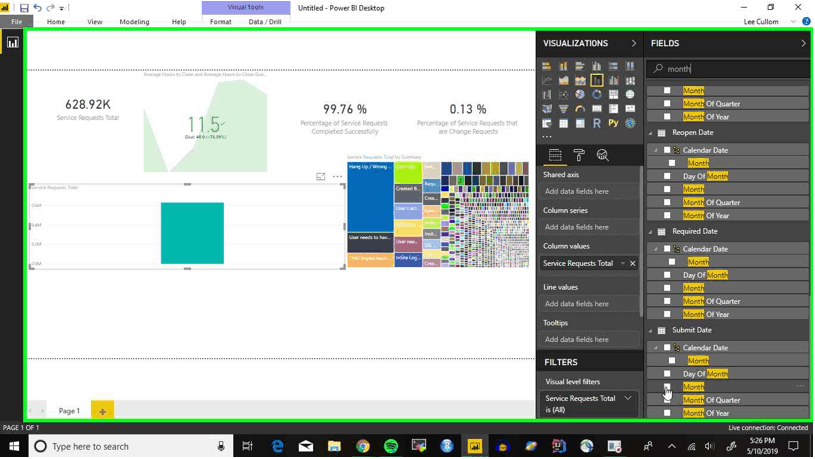Check Month Of Quarter under Required Date
The height and width of the screenshot is (459, 815).
667,301
